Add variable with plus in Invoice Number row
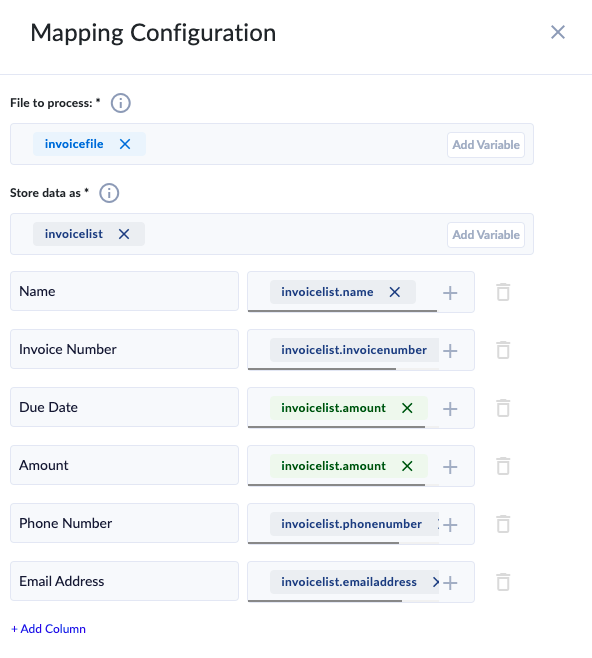 pyautogui.click(x=450, y=351)
